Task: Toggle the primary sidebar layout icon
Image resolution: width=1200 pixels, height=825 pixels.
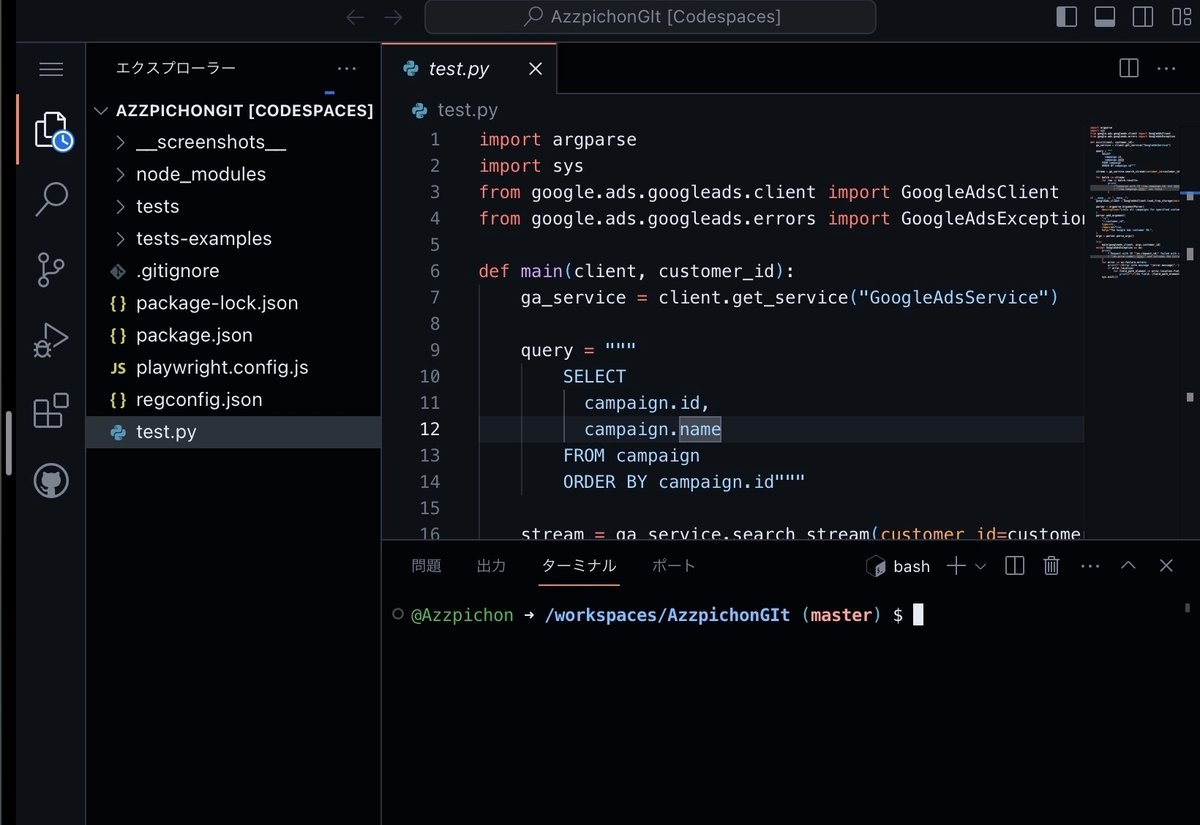Action: [x=1067, y=17]
